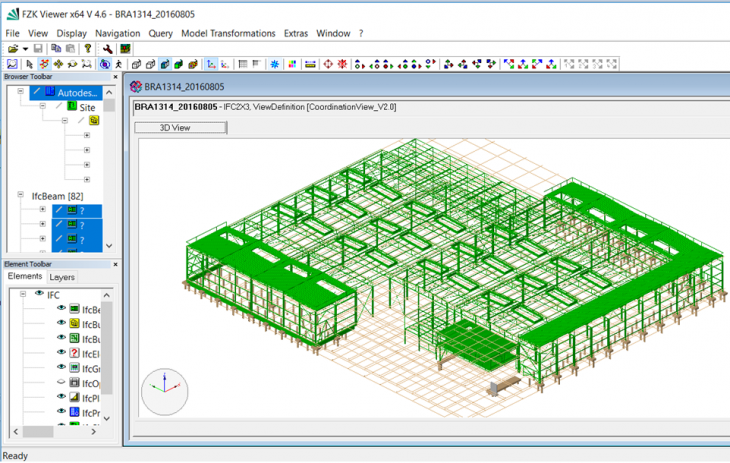Screen dimensions: 730x463
Task: Select the arrow pointer selection tool
Action: click(28, 64)
